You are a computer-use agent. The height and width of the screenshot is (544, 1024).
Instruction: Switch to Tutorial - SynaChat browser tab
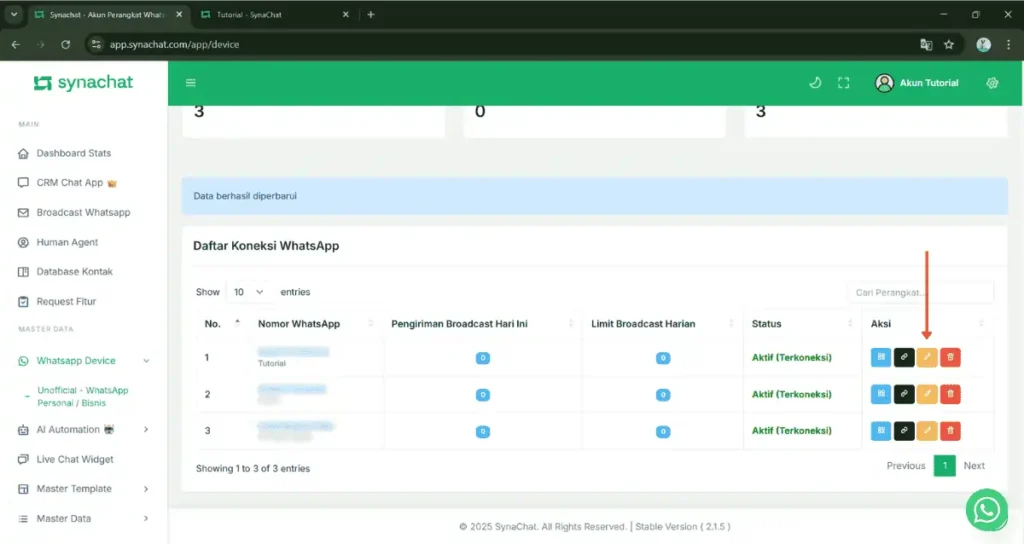[274, 14]
